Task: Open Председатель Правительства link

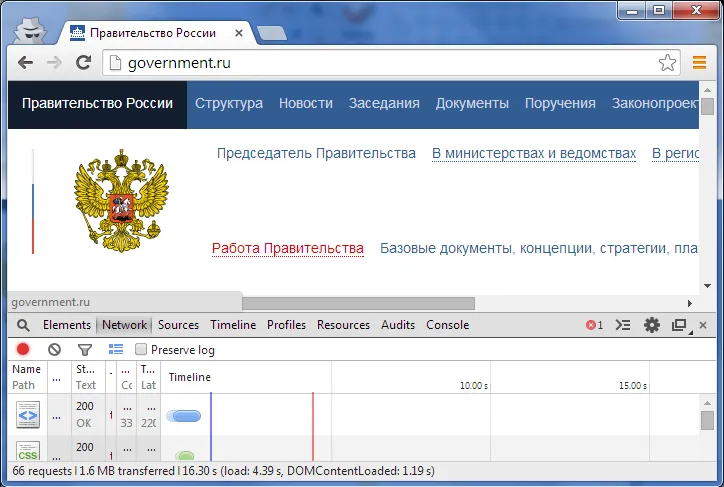Action: point(316,153)
